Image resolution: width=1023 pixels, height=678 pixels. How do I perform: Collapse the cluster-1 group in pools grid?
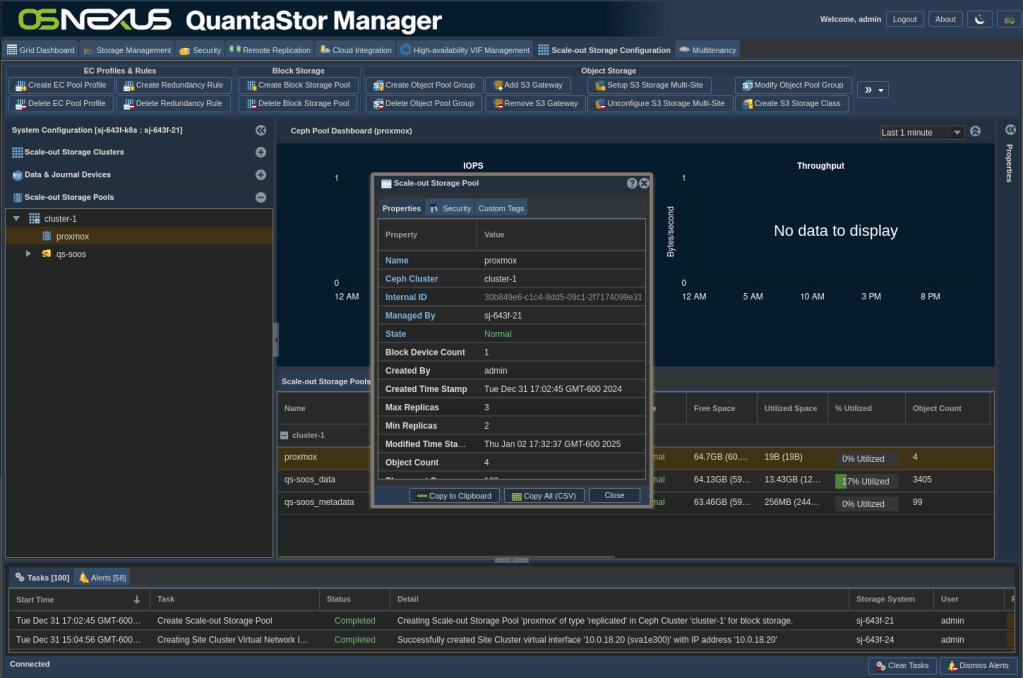pos(284,436)
